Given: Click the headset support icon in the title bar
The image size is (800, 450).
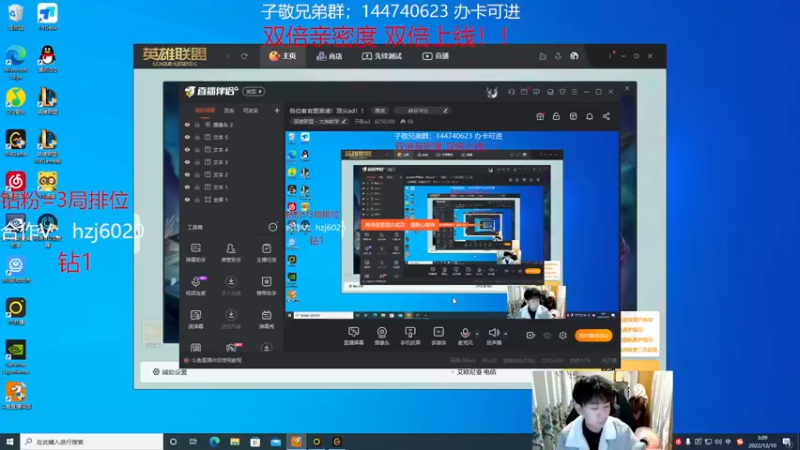Looking at the screenshot, I should 511,92.
